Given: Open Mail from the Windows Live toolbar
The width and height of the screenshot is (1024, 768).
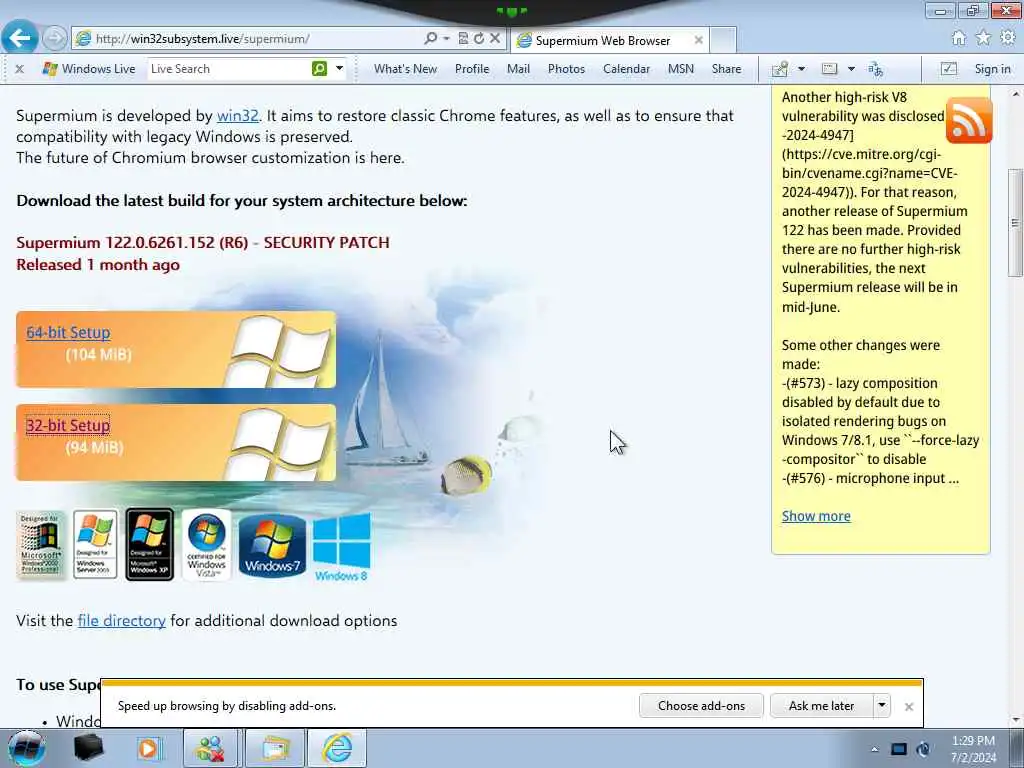Looking at the screenshot, I should 519,69.
